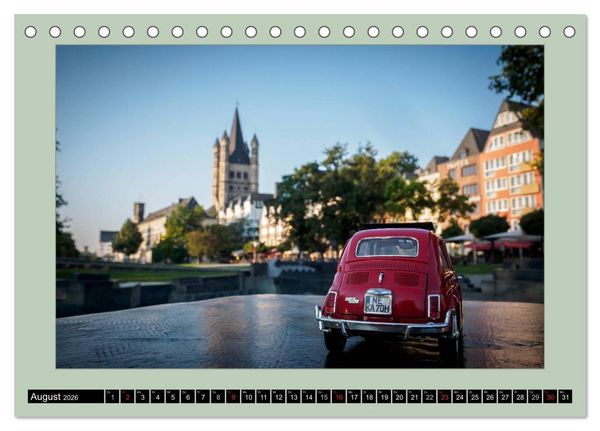The height and width of the screenshot is (431, 600).
Task: Select red Sunday day 23
Action: tap(445, 397)
